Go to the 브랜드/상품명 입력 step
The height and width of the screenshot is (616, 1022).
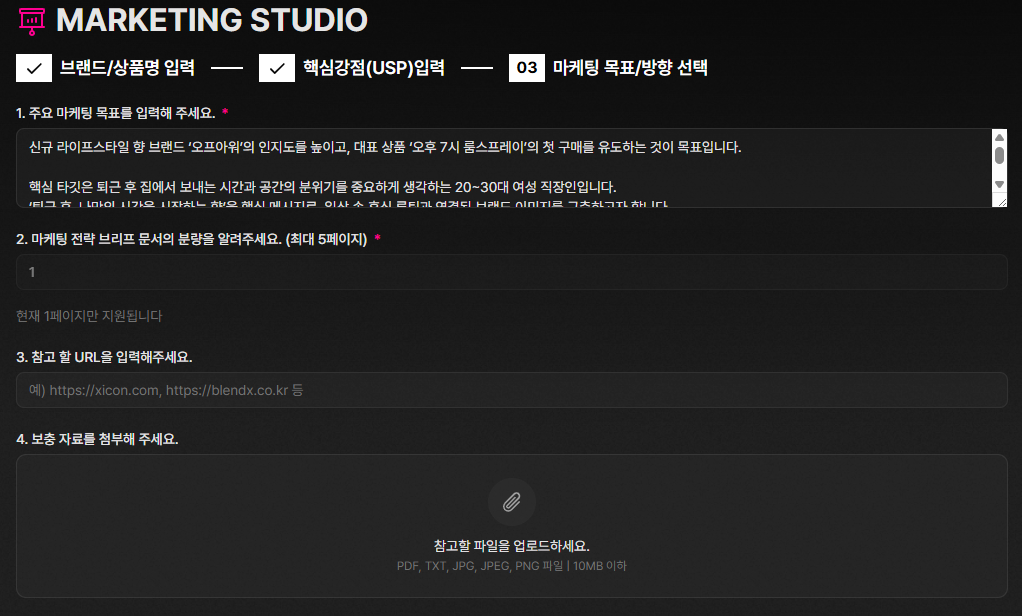click(127, 68)
